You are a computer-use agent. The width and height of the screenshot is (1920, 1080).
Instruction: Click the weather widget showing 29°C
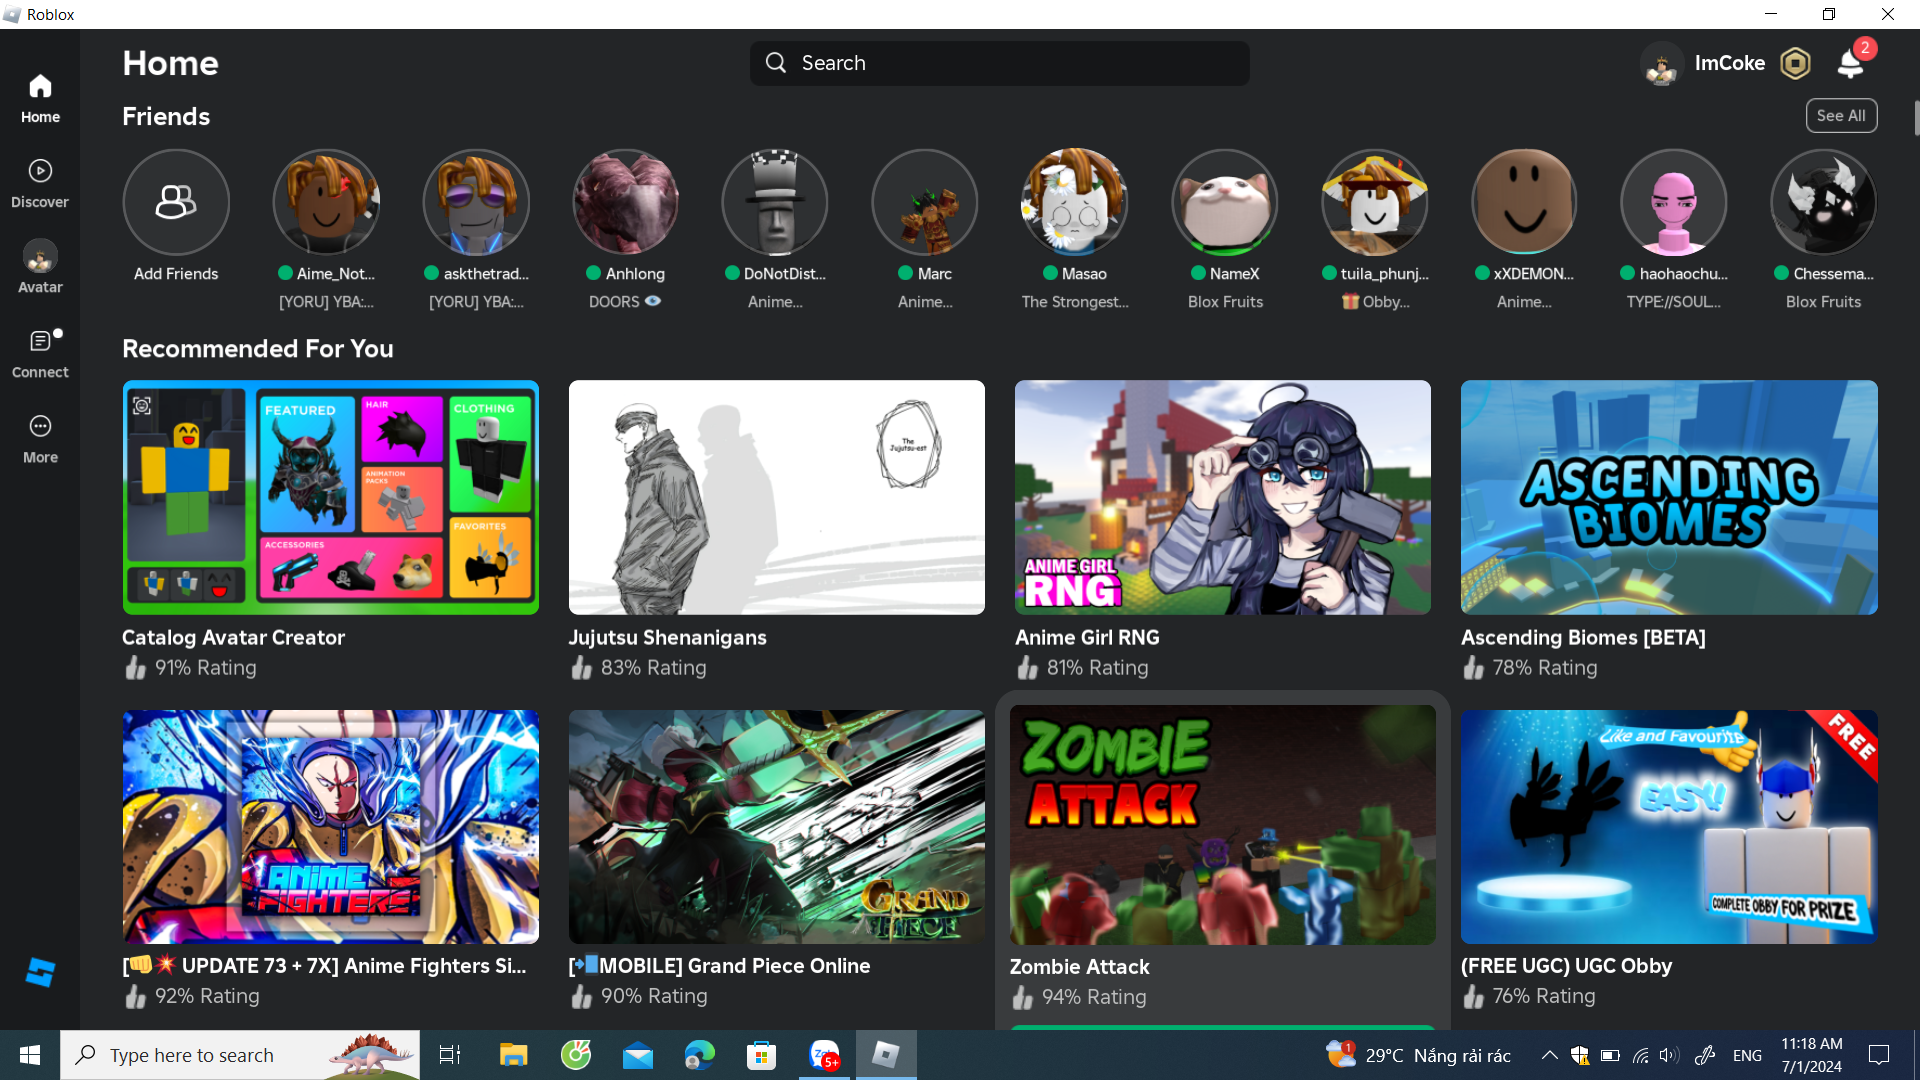[x=1418, y=1055]
